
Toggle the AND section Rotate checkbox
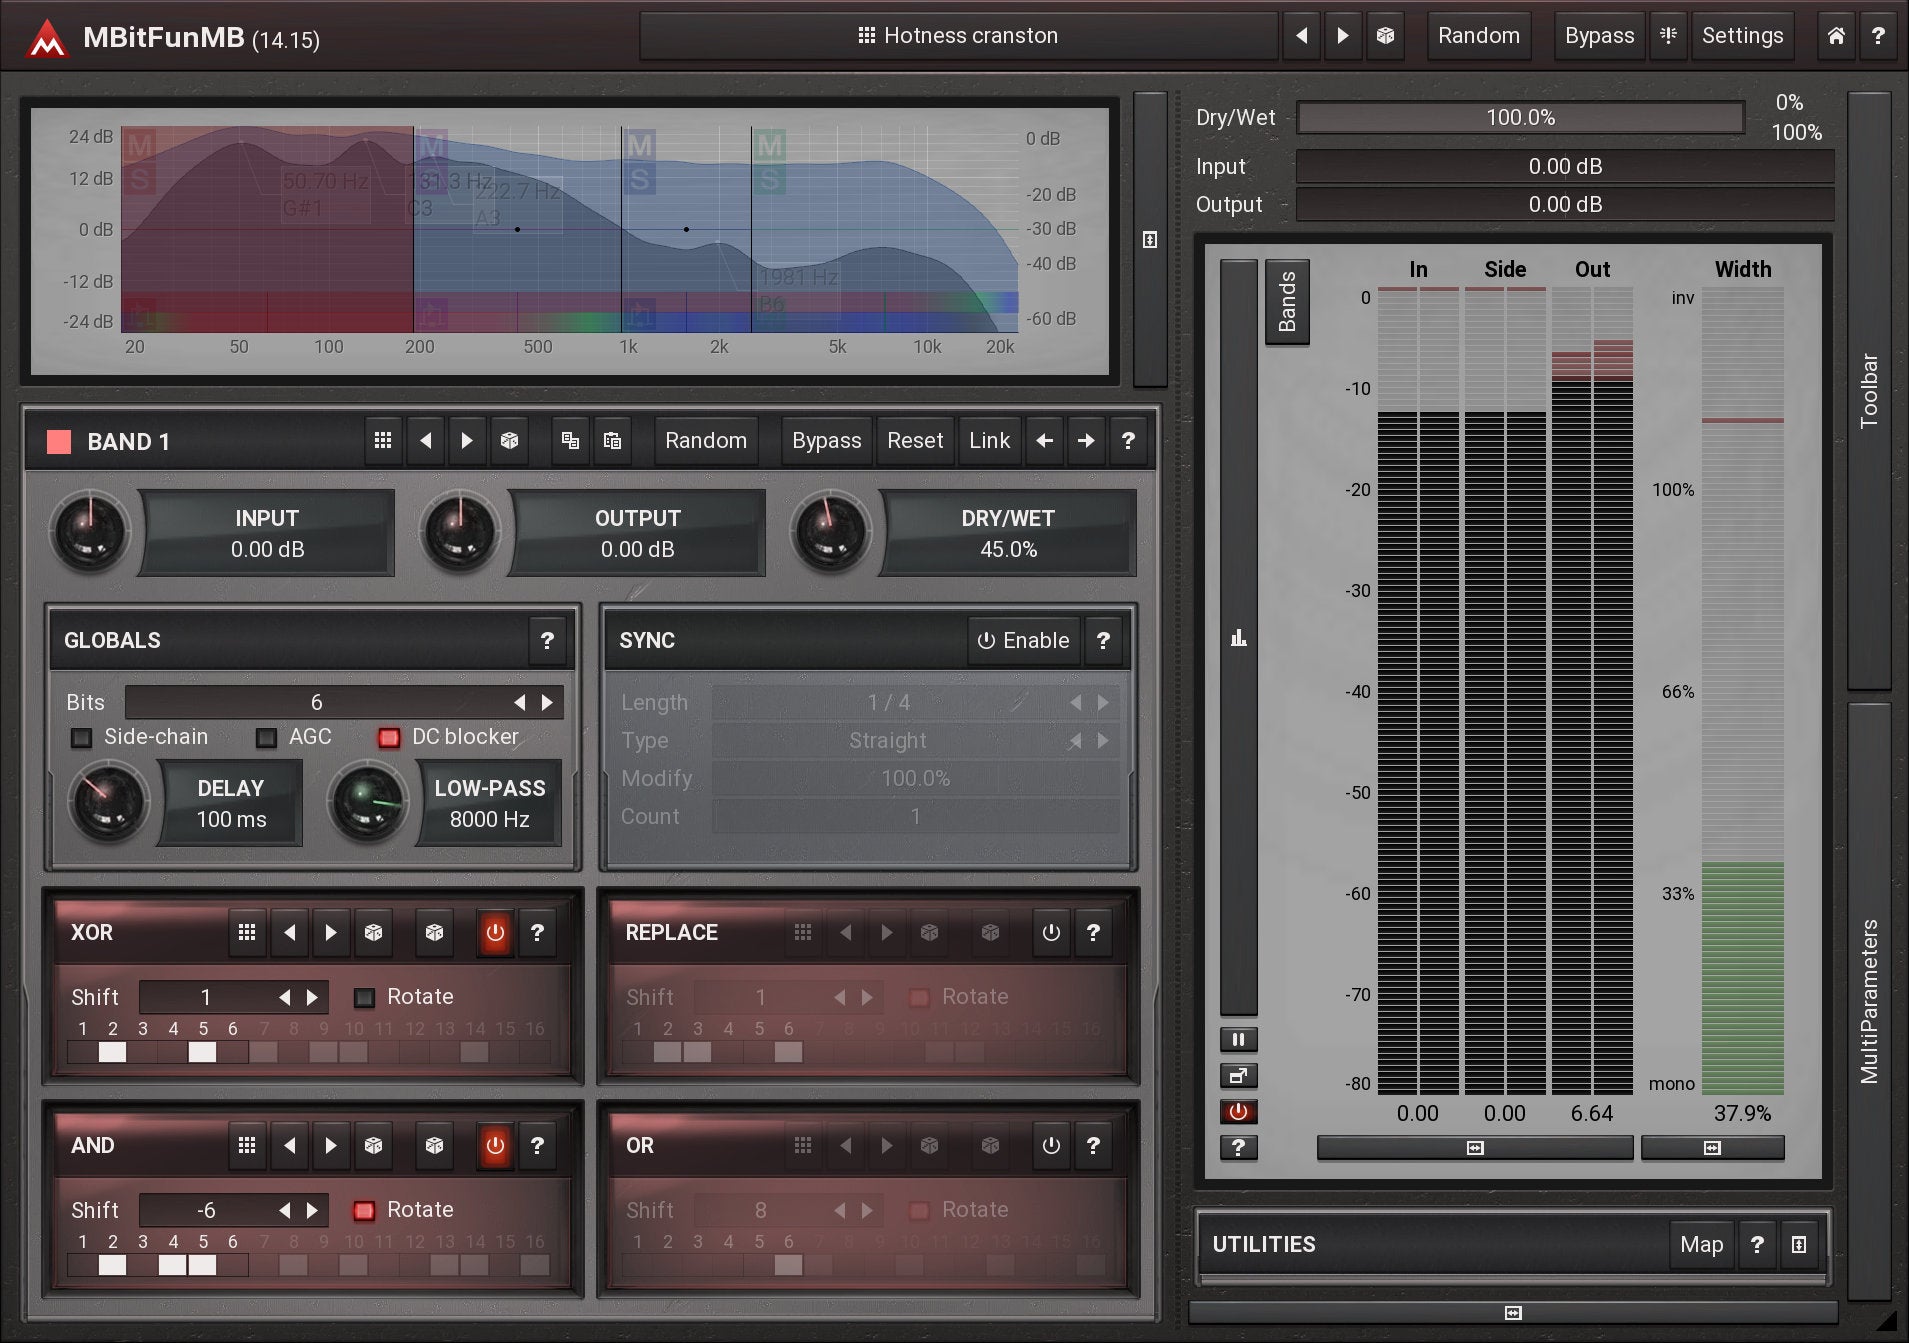point(365,1210)
